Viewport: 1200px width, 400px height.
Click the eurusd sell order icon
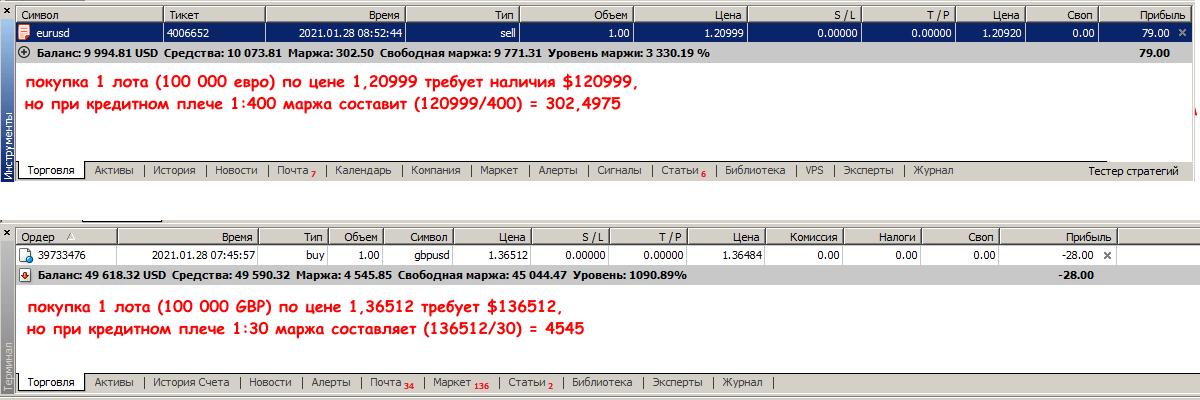point(25,34)
